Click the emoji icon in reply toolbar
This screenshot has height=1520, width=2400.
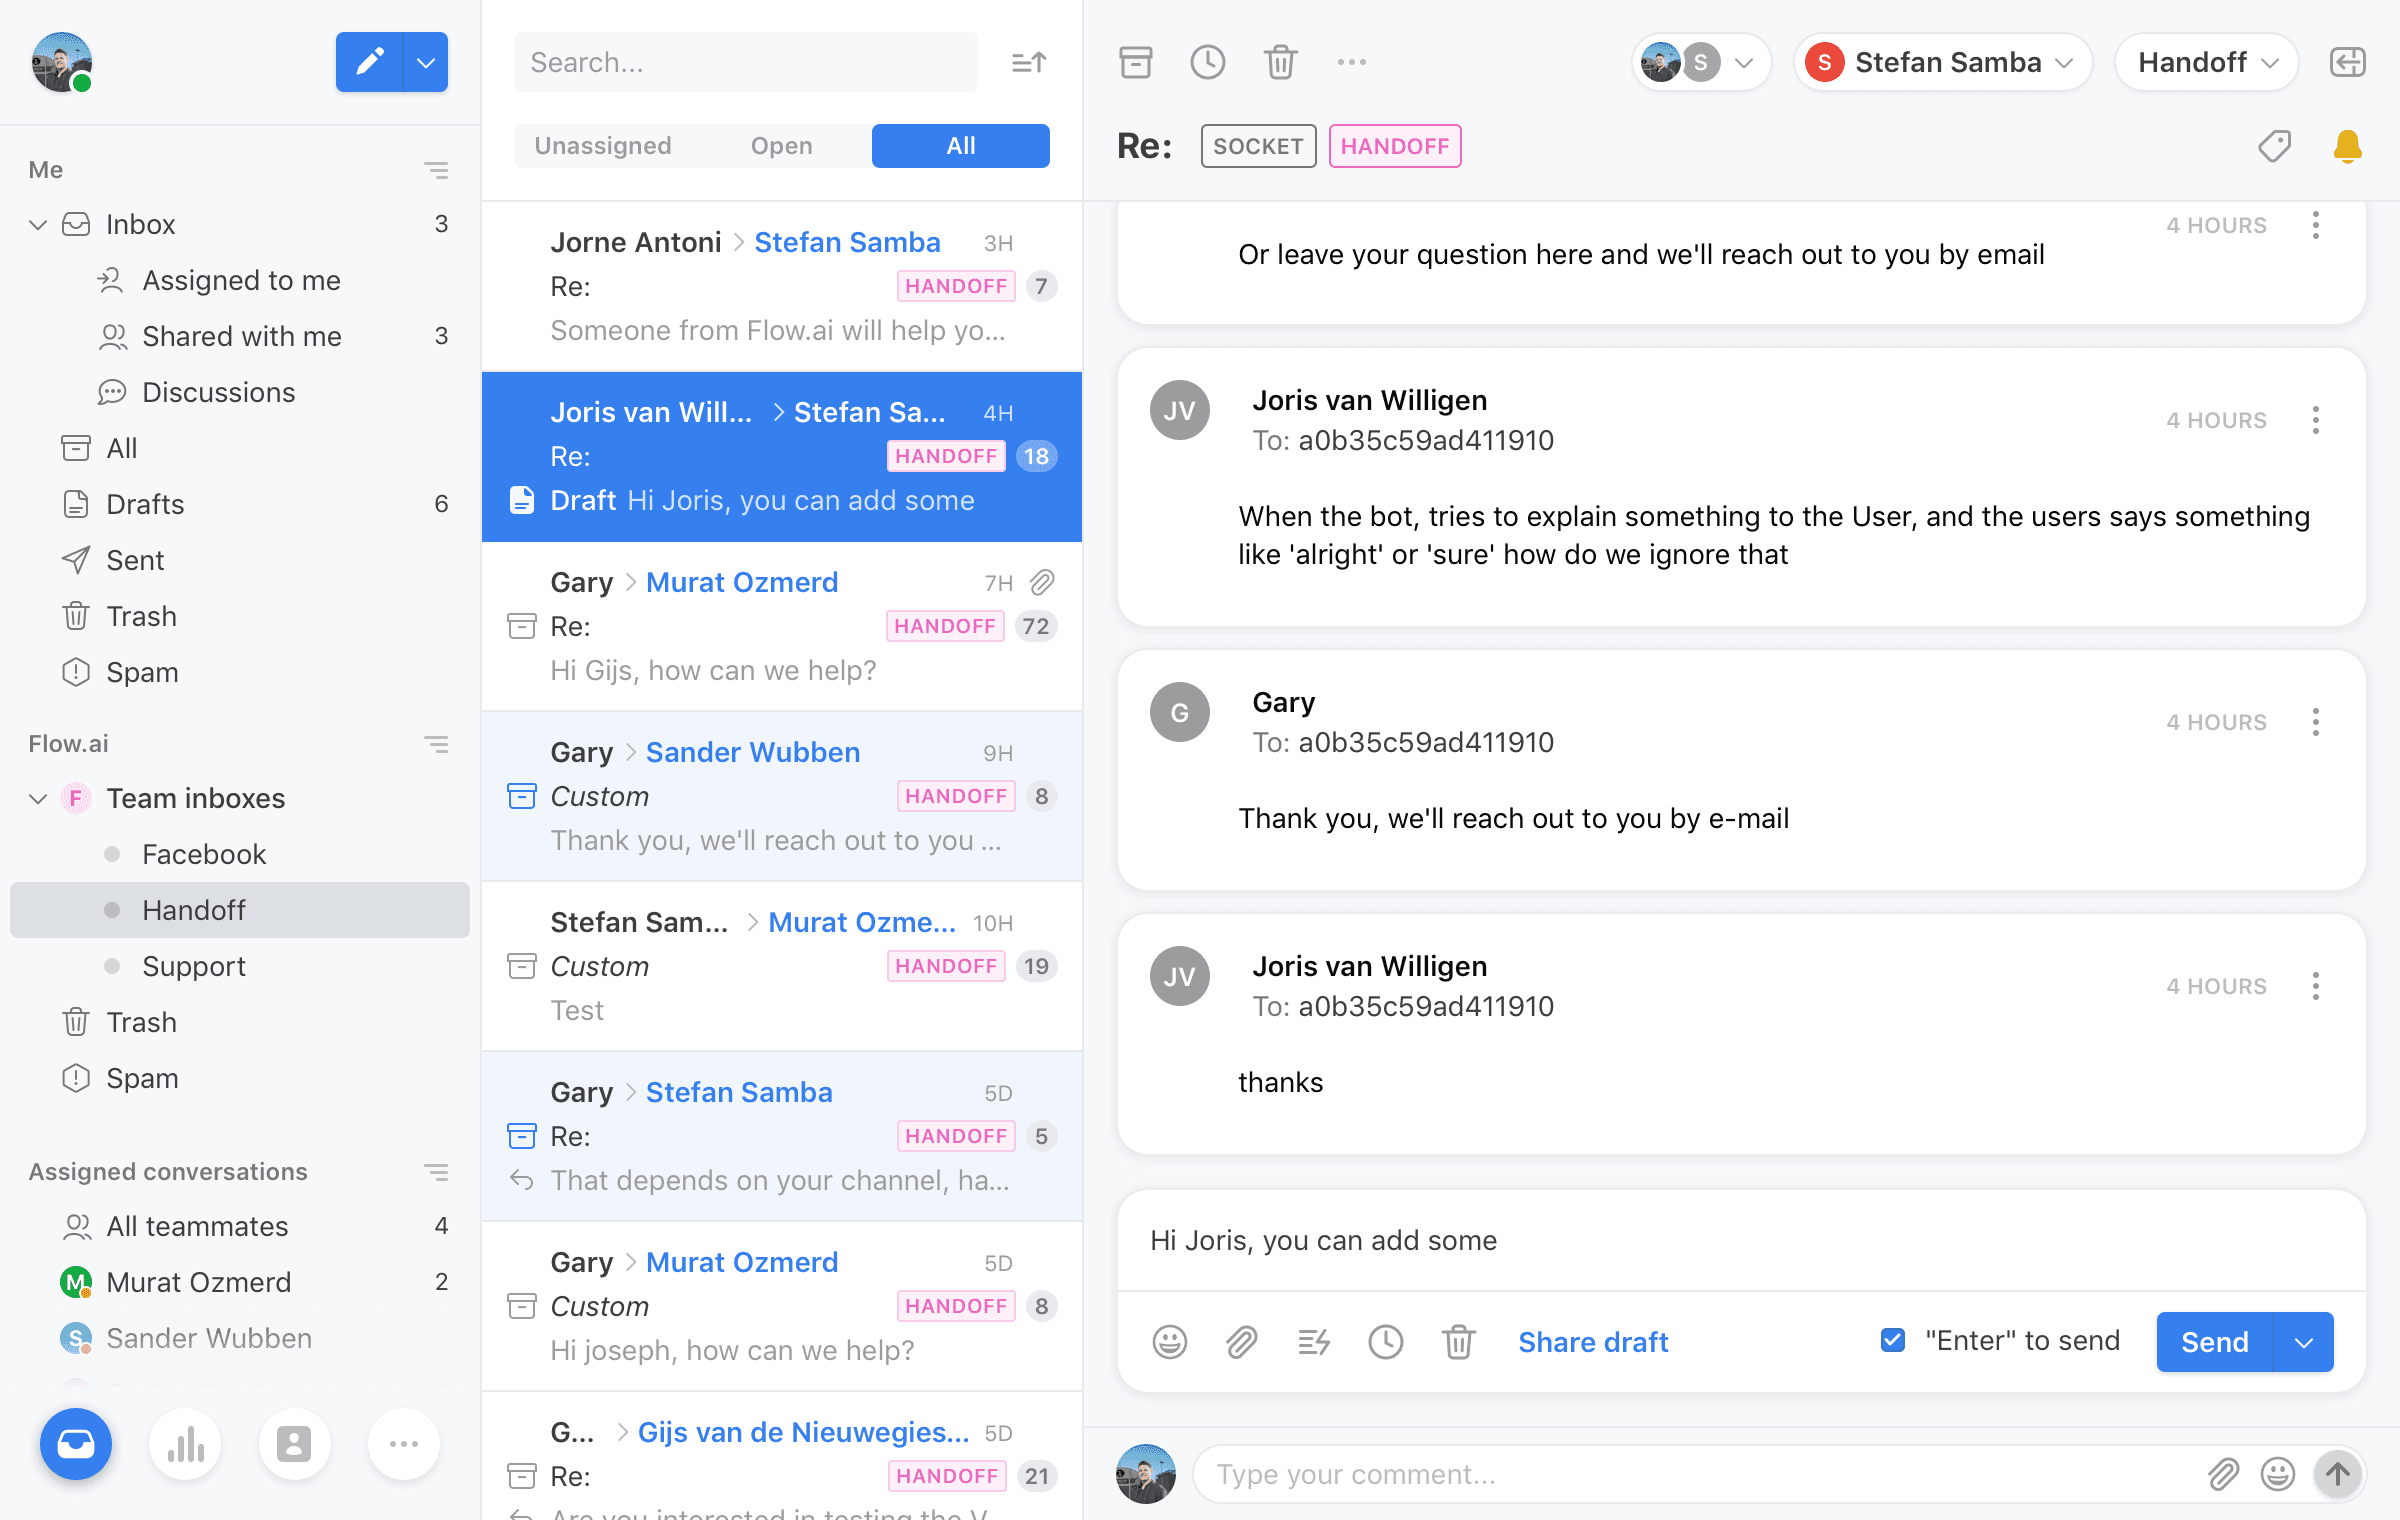coord(1169,1342)
